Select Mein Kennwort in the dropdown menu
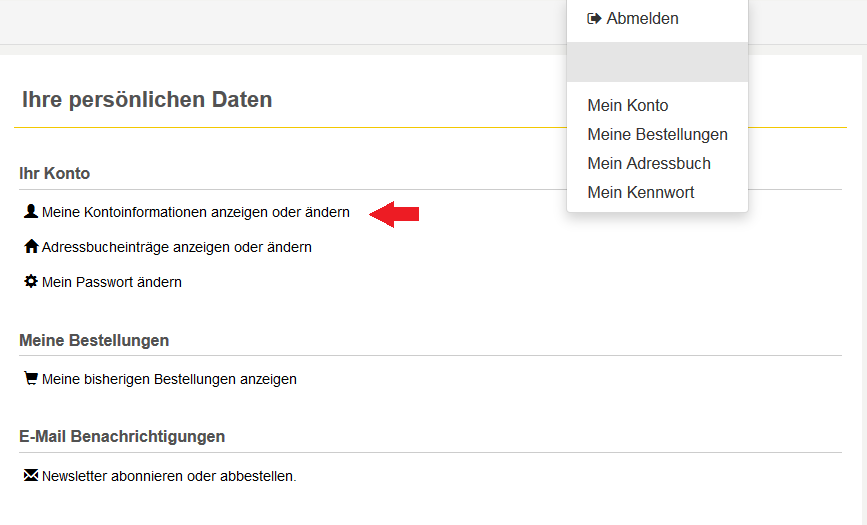The height and width of the screenshot is (525, 867). (x=641, y=193)
